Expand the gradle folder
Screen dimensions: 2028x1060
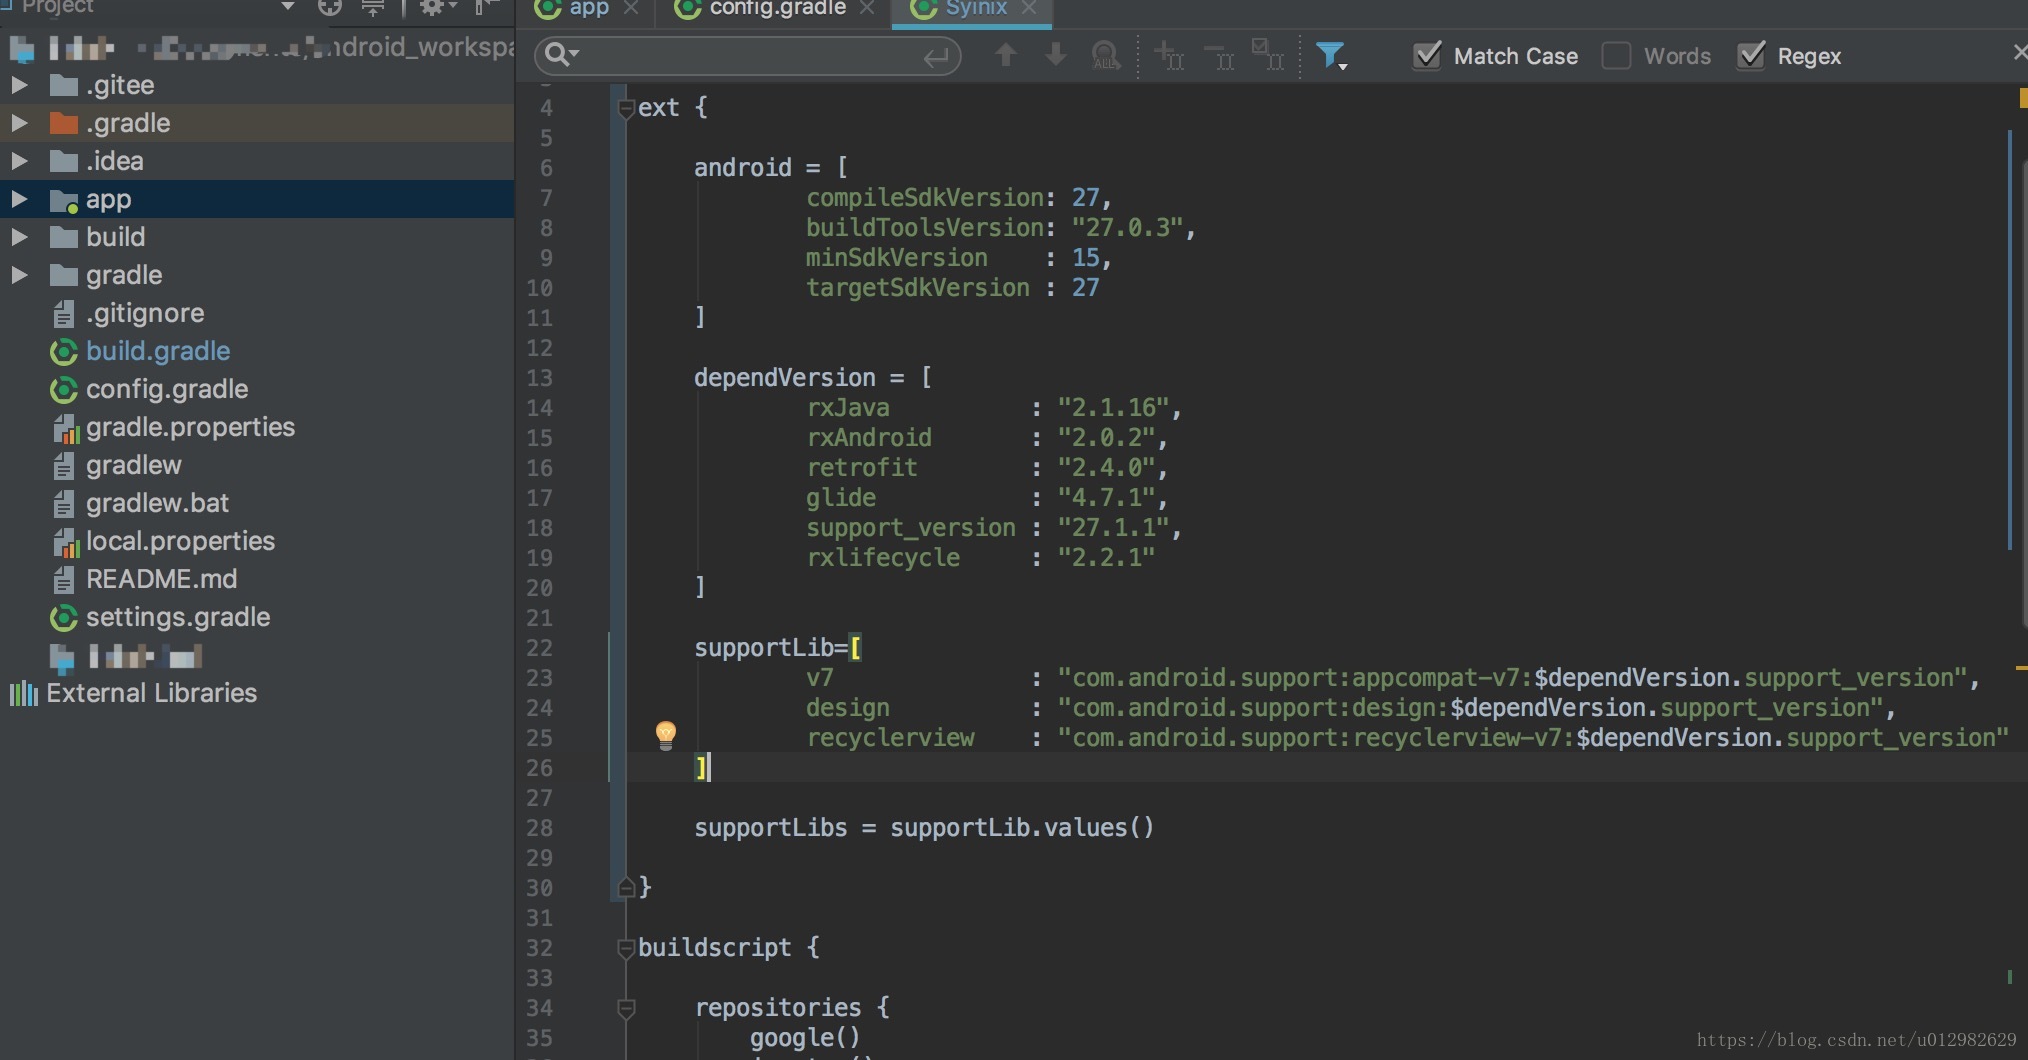point(19,275)
